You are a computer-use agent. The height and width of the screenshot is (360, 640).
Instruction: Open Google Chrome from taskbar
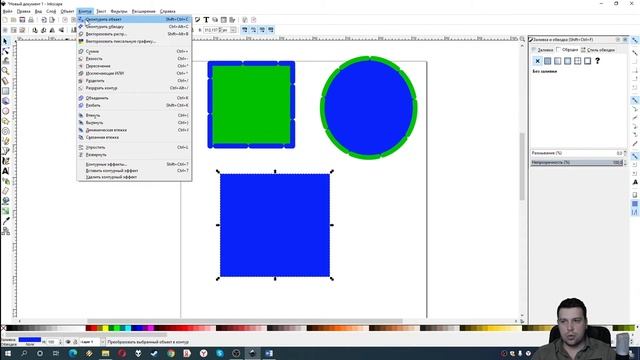(171, 353)
